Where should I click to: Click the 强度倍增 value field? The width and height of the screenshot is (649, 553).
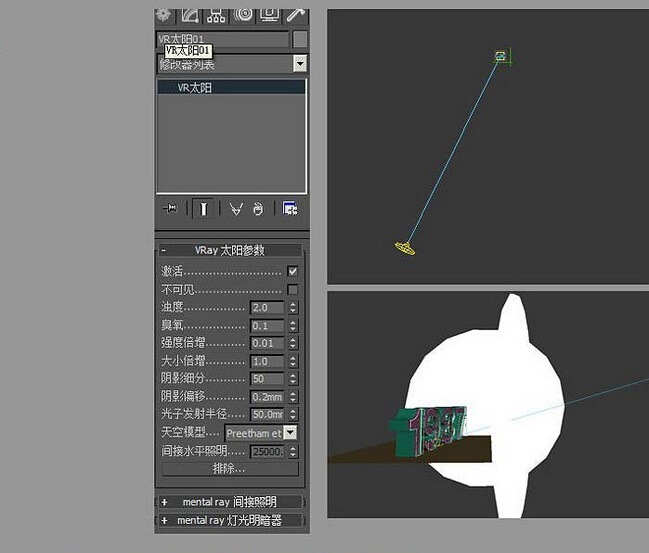267,343
